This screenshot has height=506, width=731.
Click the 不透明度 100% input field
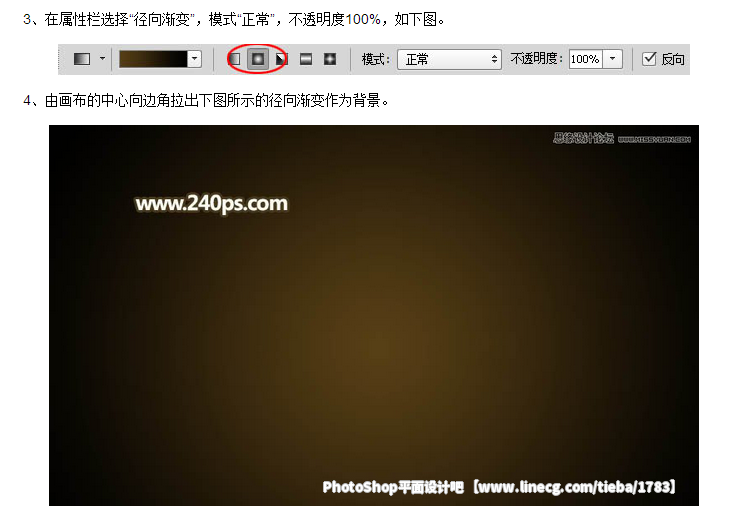coord(586,59)
